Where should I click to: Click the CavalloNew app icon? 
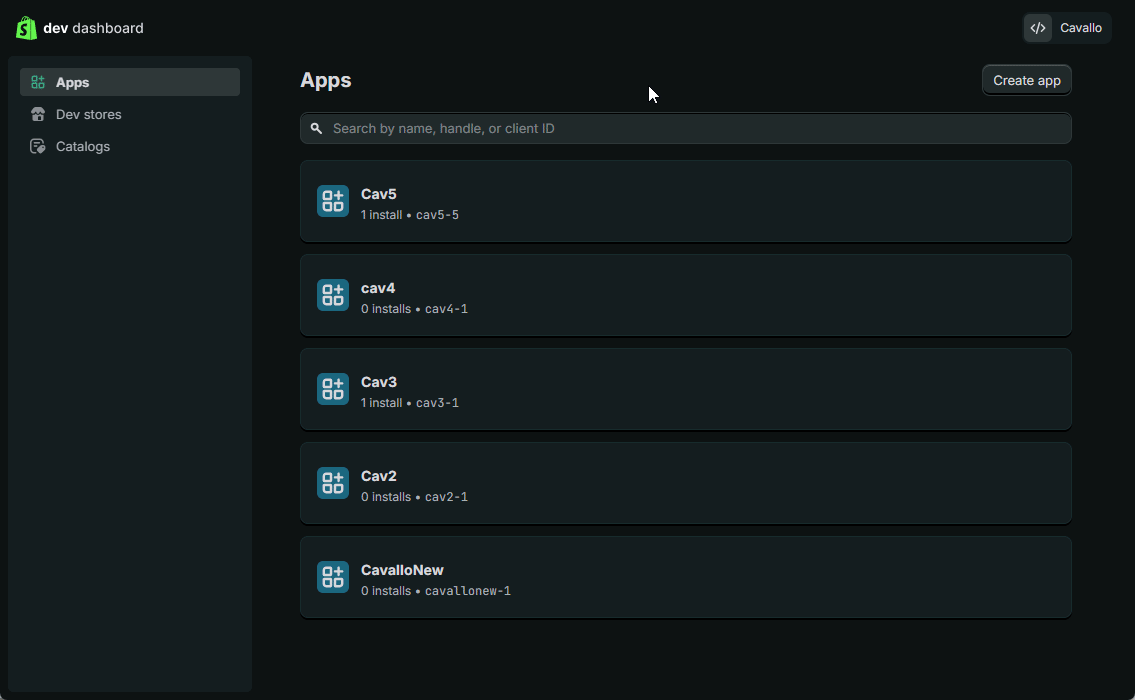point(333,577)
